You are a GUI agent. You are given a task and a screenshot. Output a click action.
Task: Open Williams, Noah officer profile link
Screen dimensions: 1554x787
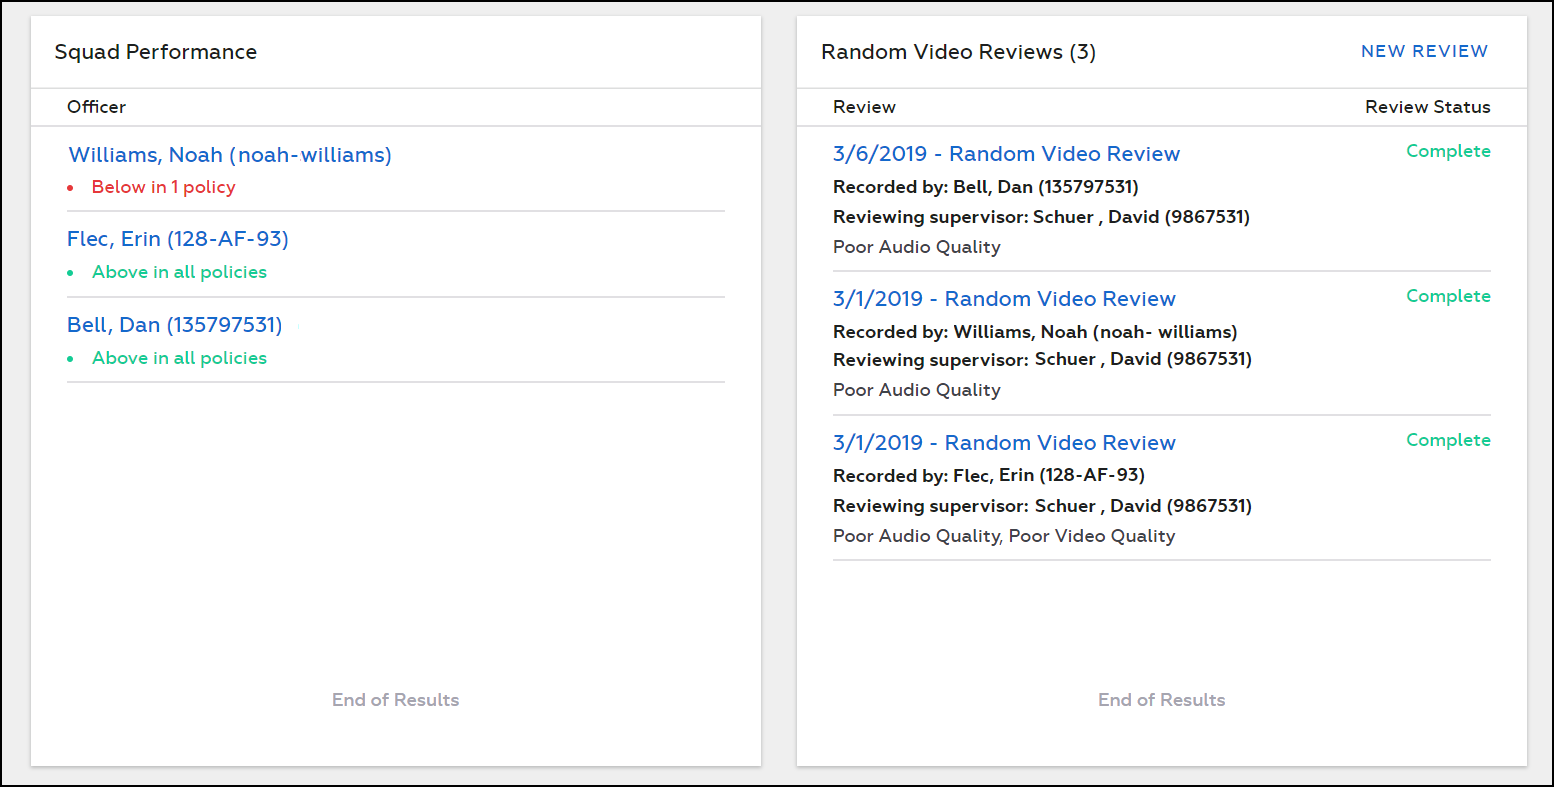[229, 155]
